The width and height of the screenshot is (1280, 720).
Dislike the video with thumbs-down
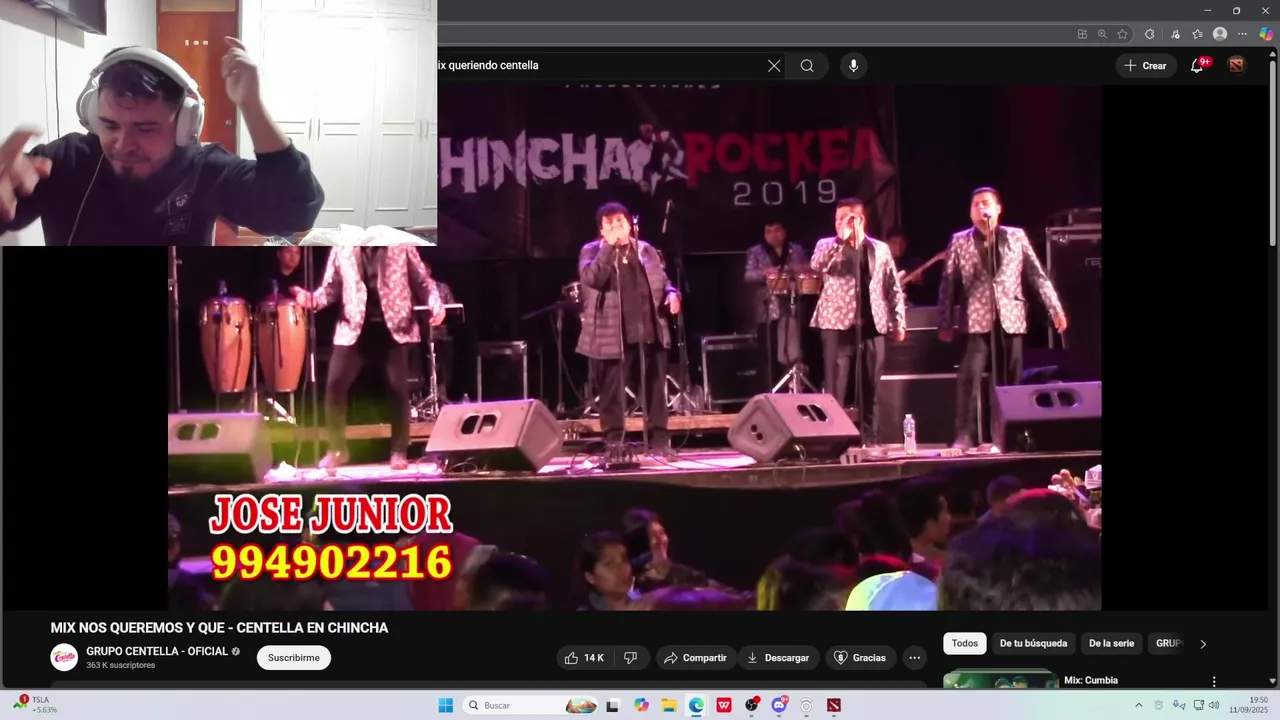click(631, 658)
